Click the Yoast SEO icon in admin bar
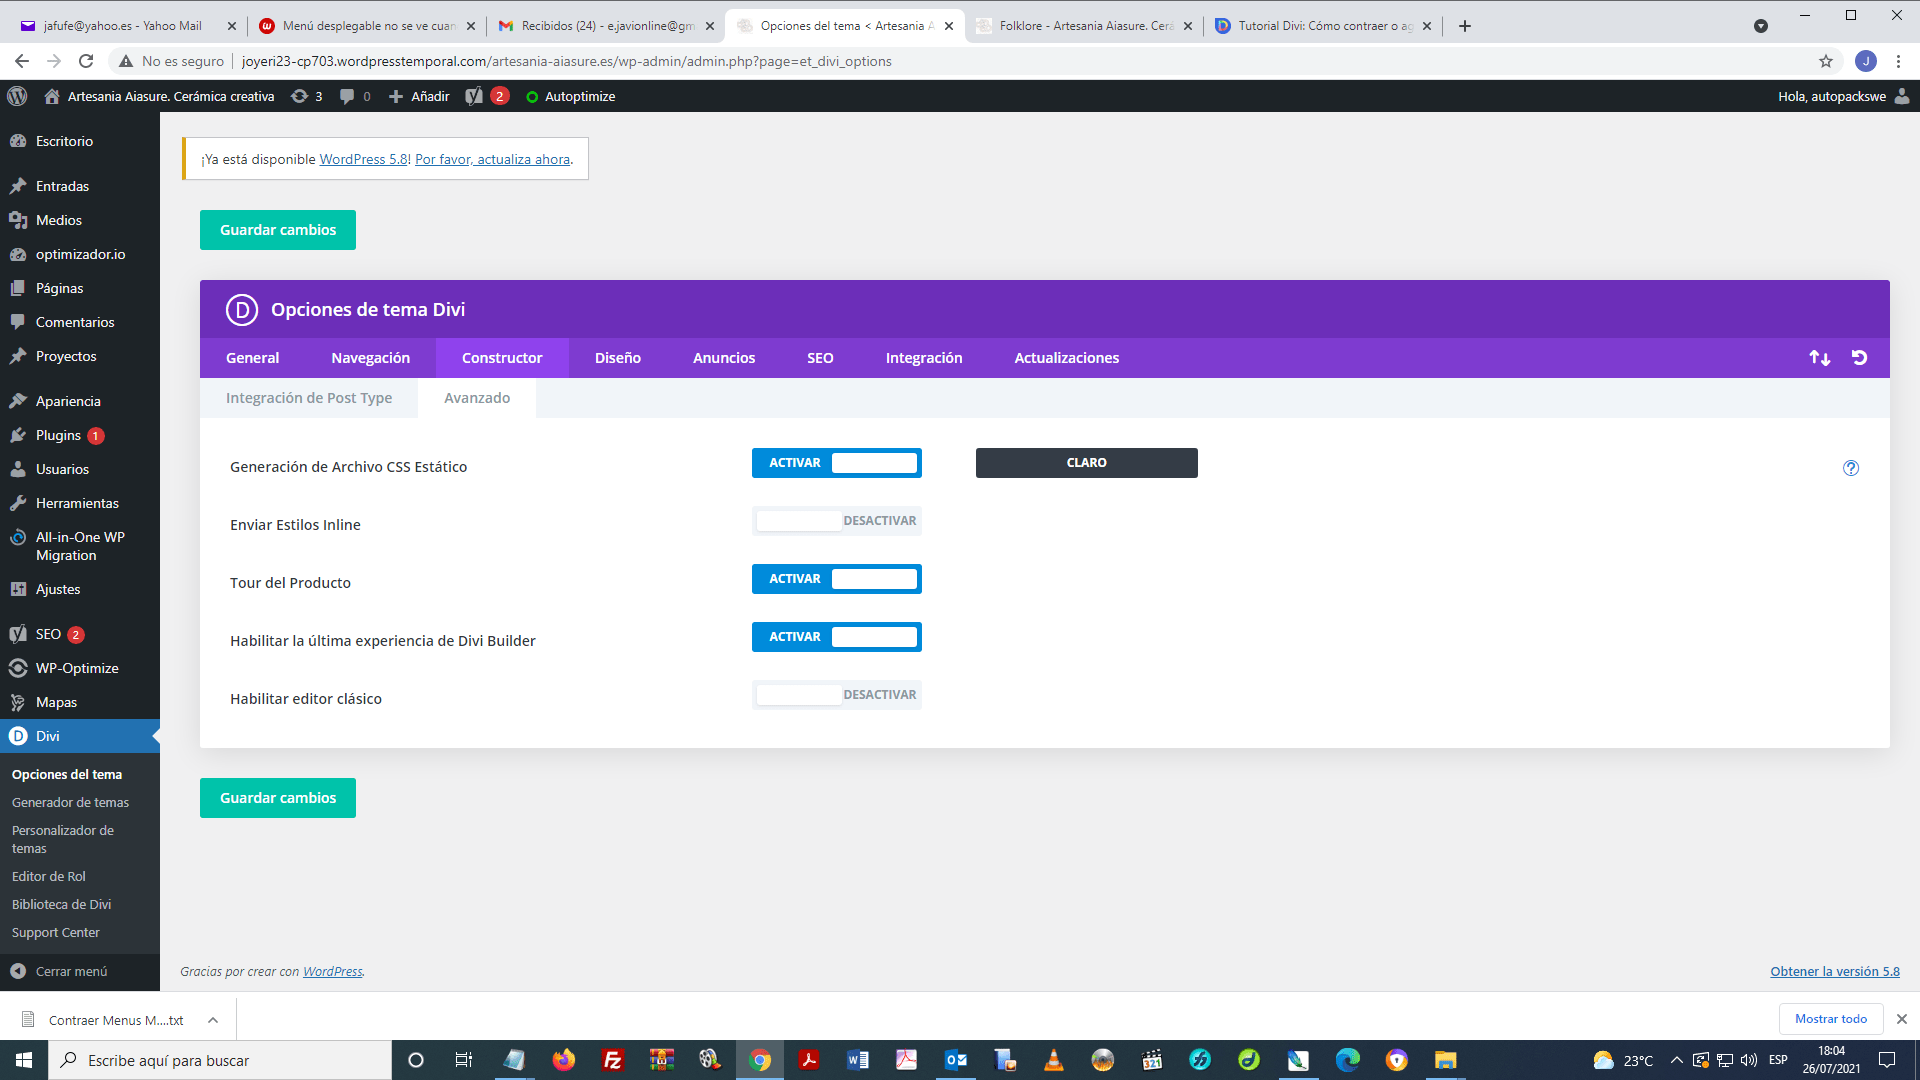The image size is (1920, 1080). coord(474,96)
